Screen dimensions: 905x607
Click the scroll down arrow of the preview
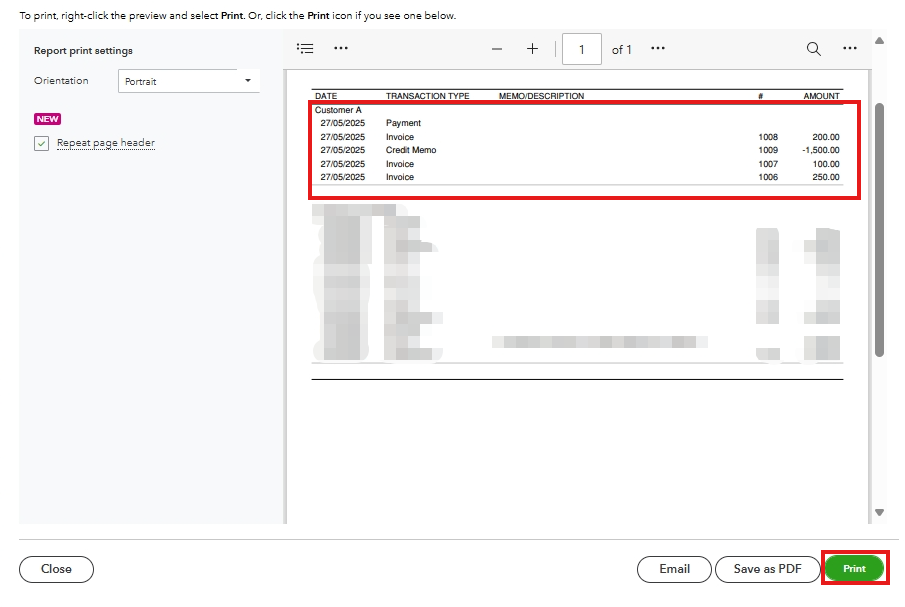click(879, 512)
